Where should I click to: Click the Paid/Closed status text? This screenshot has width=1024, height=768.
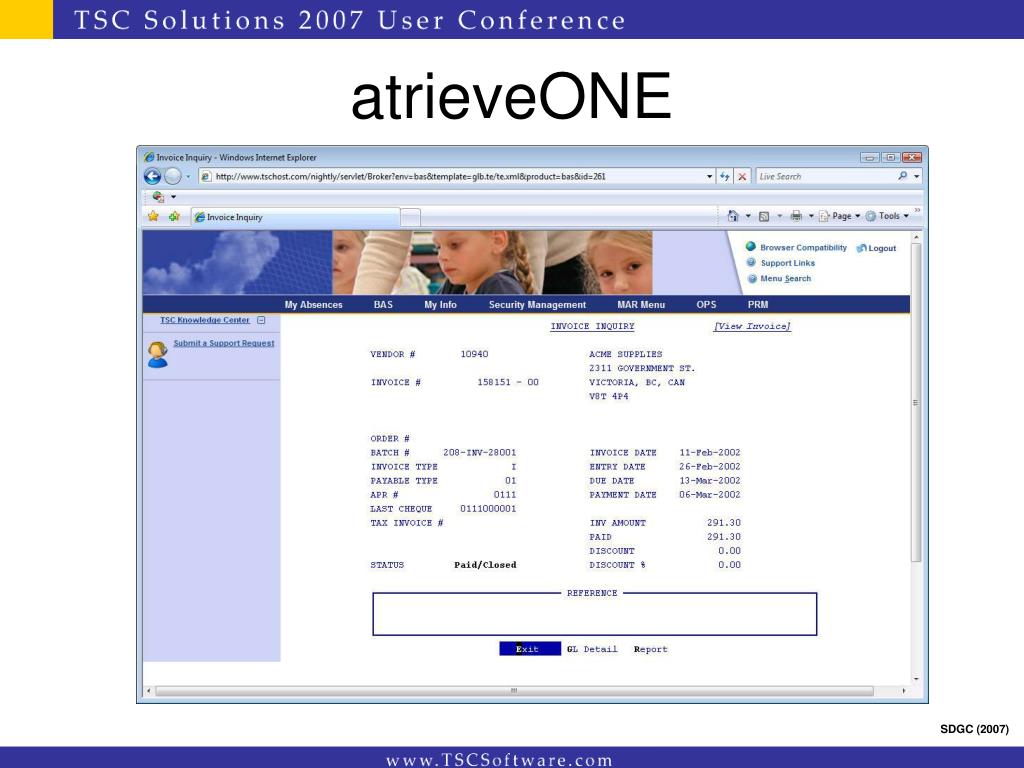point(485,566)
